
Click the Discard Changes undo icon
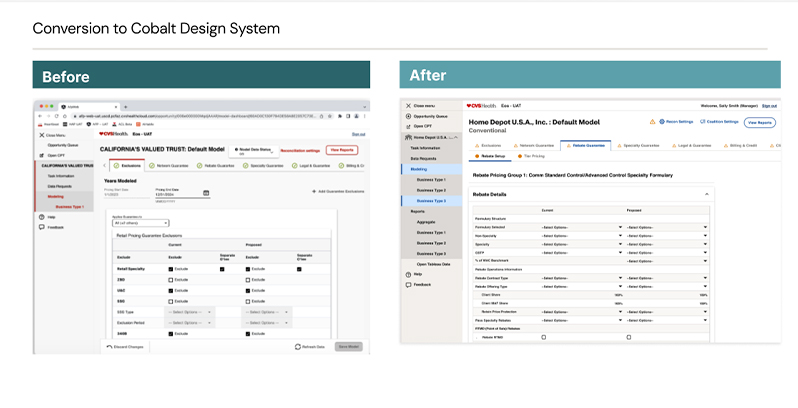coord(109,347)
